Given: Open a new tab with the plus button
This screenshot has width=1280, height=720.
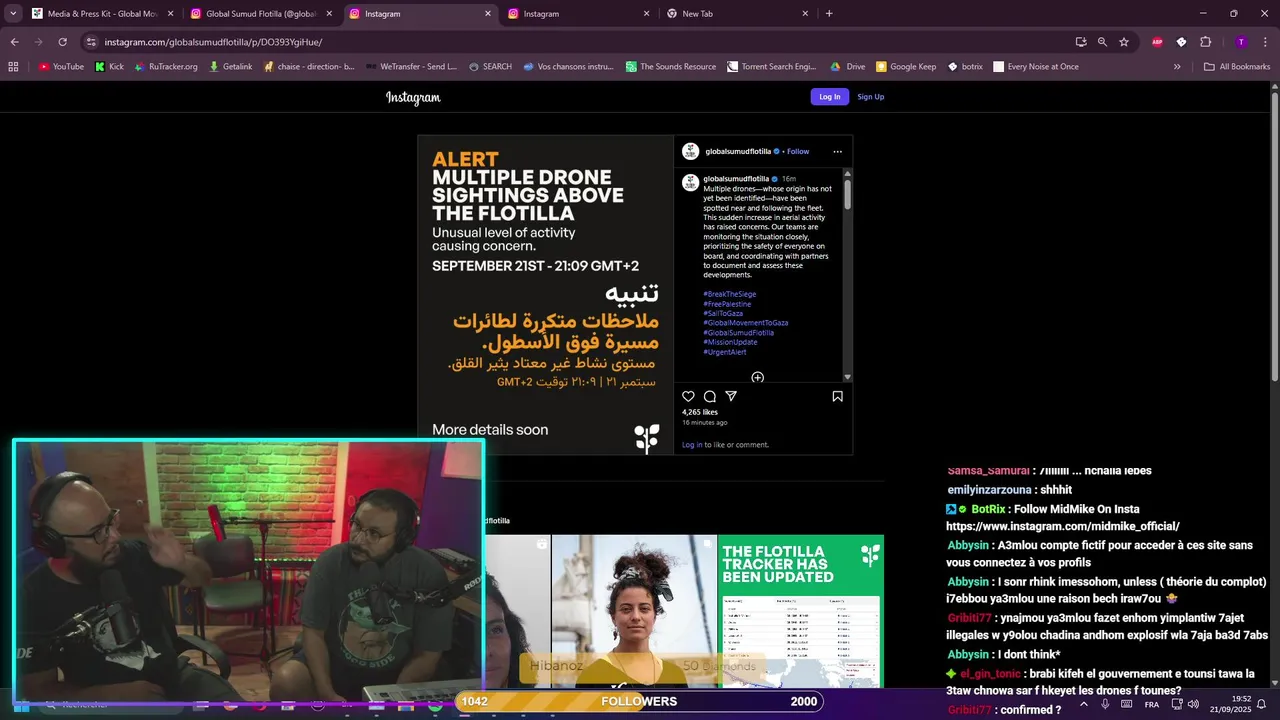Looking at the screenshot, I should (829, 14).
